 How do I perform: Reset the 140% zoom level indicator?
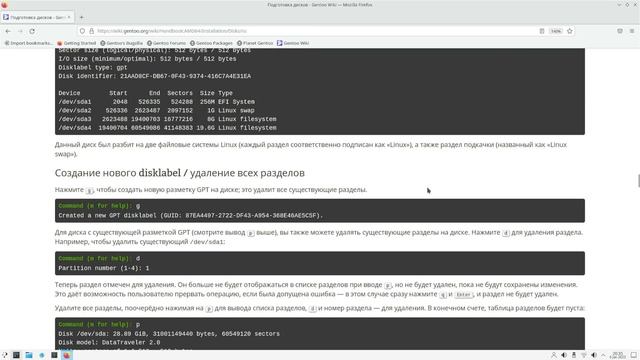[556, 31]
